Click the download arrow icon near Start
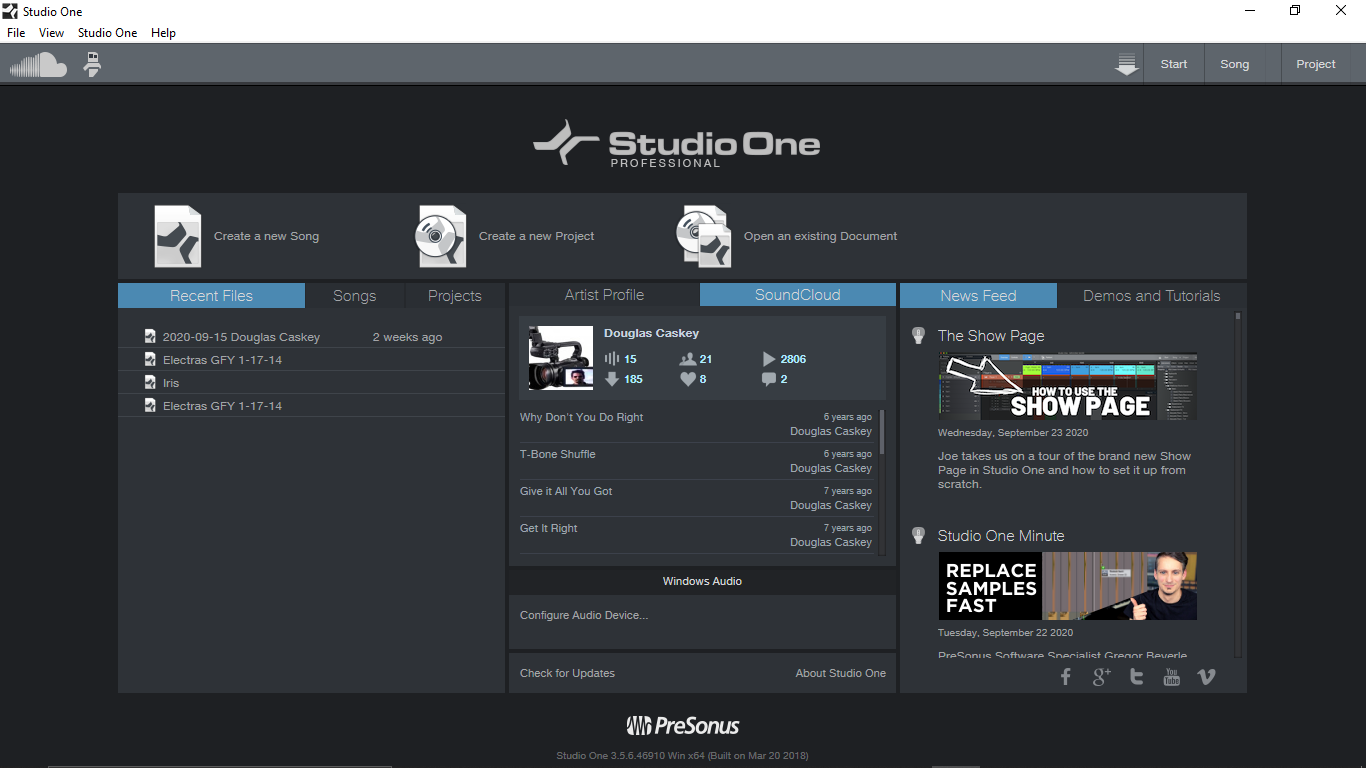 tap(1127, 65)
